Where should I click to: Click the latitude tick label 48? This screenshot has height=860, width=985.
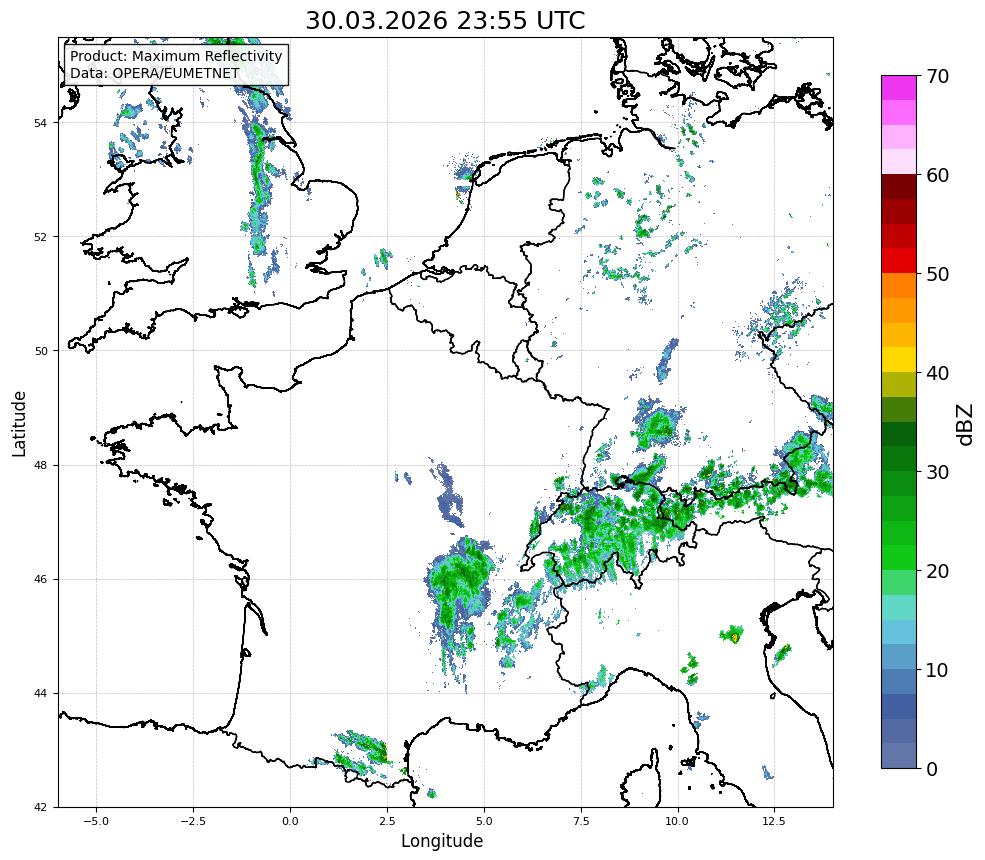point(41,465)
